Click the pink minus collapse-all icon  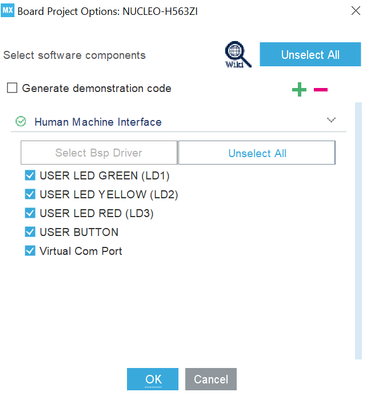(321, 89)
